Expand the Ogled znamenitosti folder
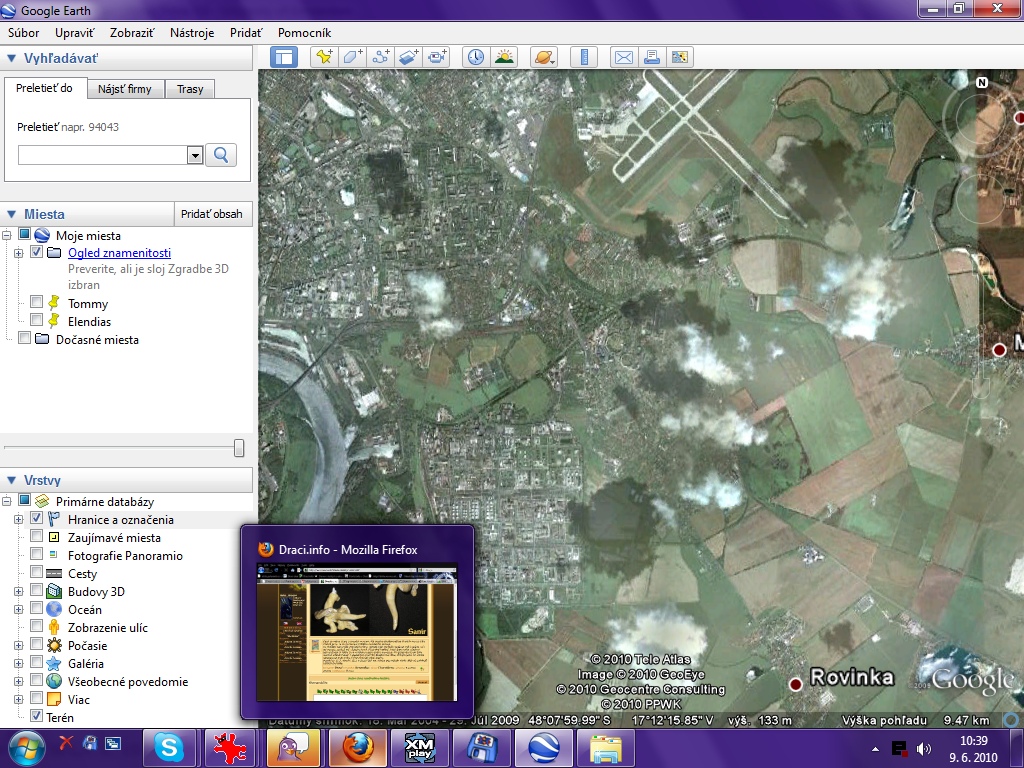Viewport: 1024px width, 768px height. pyautogui.click(x=18, y=253)
